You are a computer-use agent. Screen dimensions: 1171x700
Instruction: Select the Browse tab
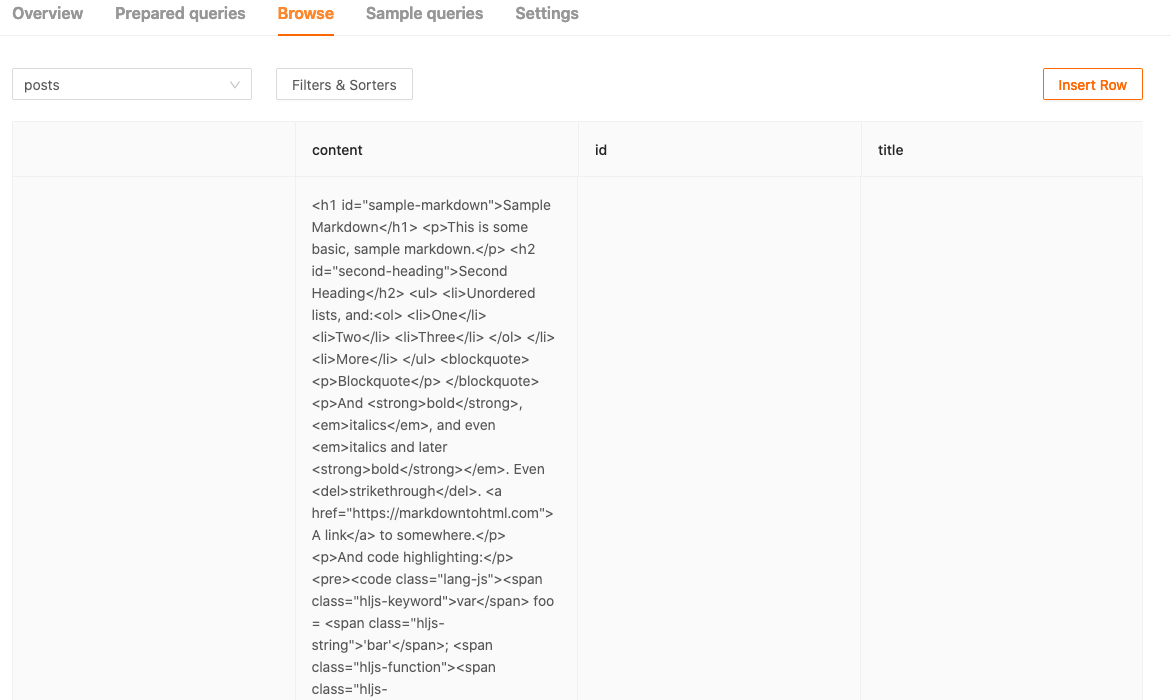305,13
